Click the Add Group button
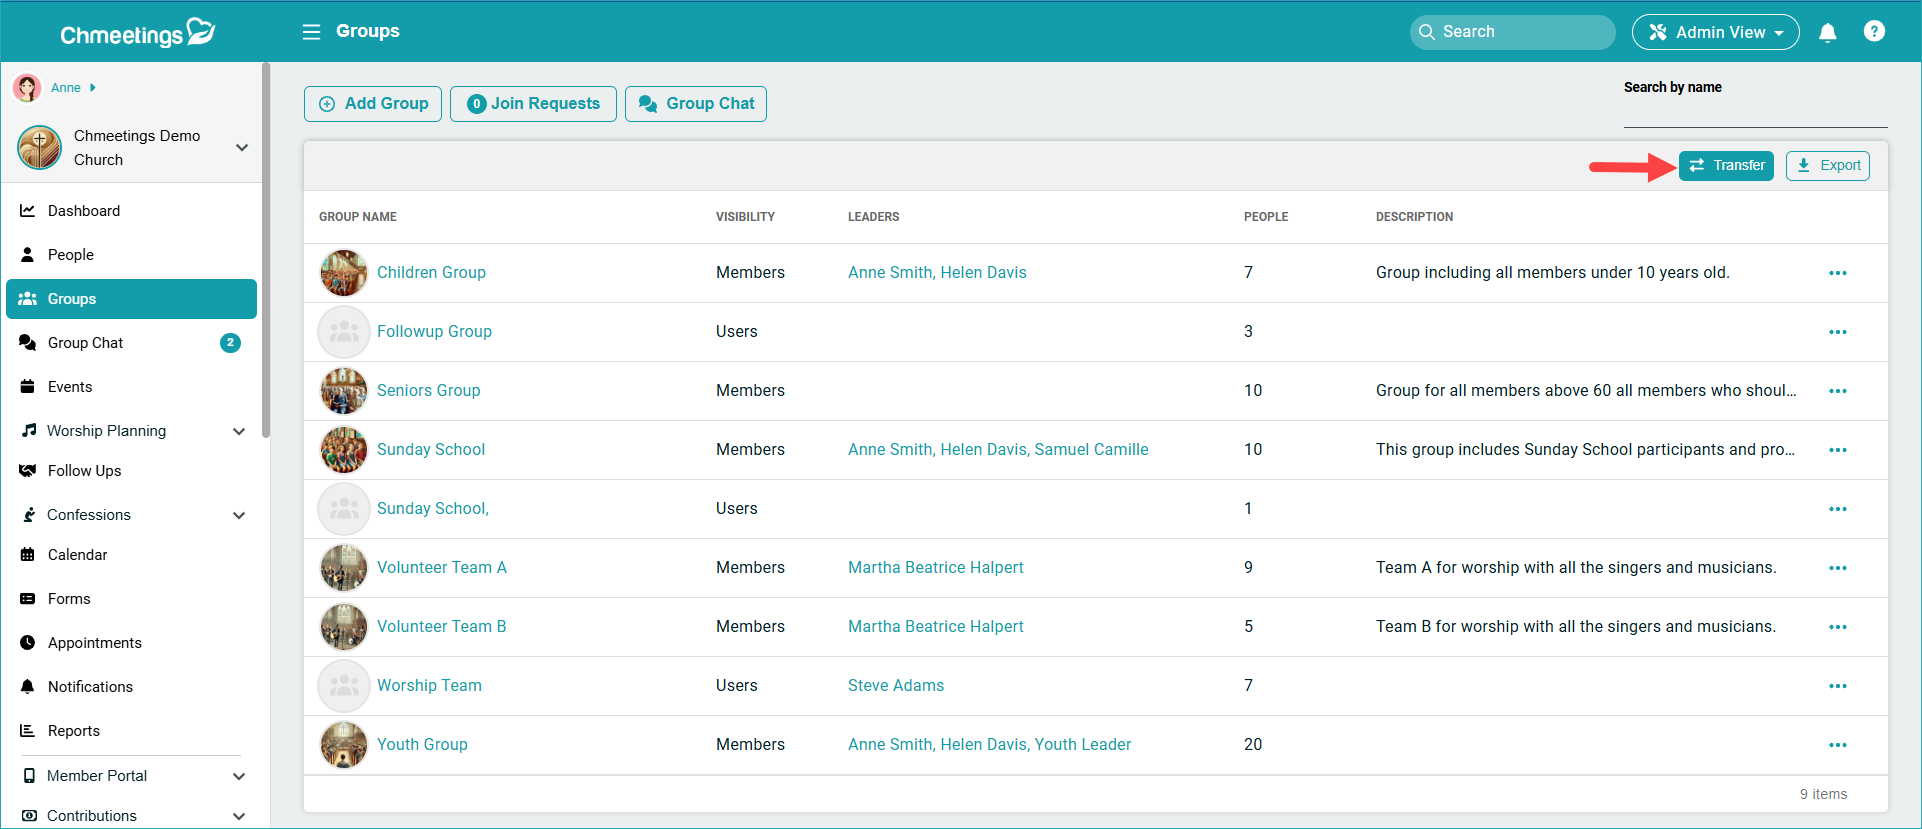1922x829 pixels. click(373, 104)
